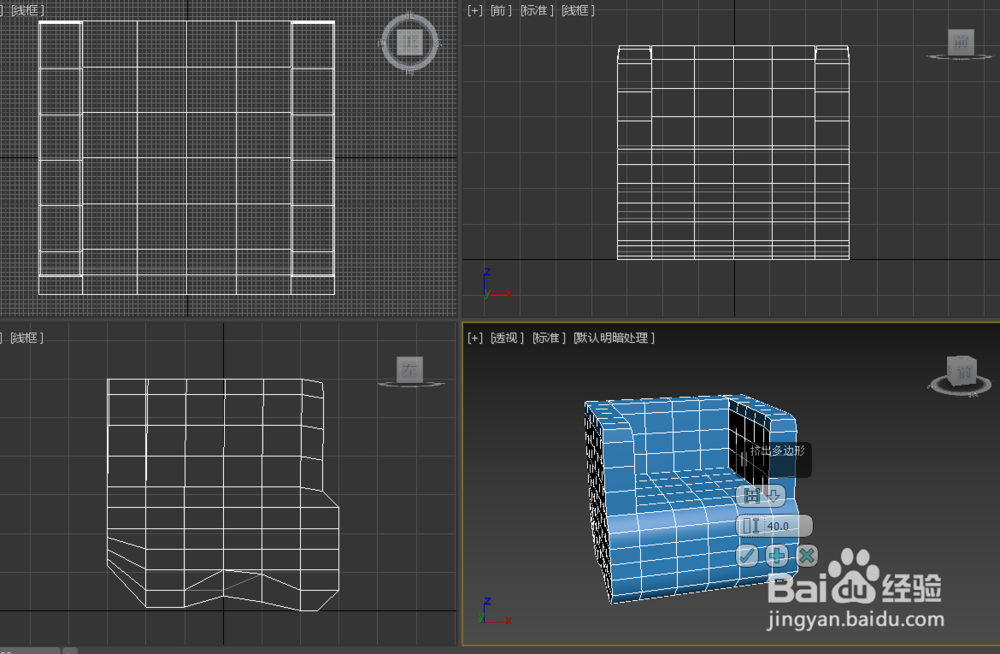Apply and continue extrusion with the plus icon

pos(775,555)
